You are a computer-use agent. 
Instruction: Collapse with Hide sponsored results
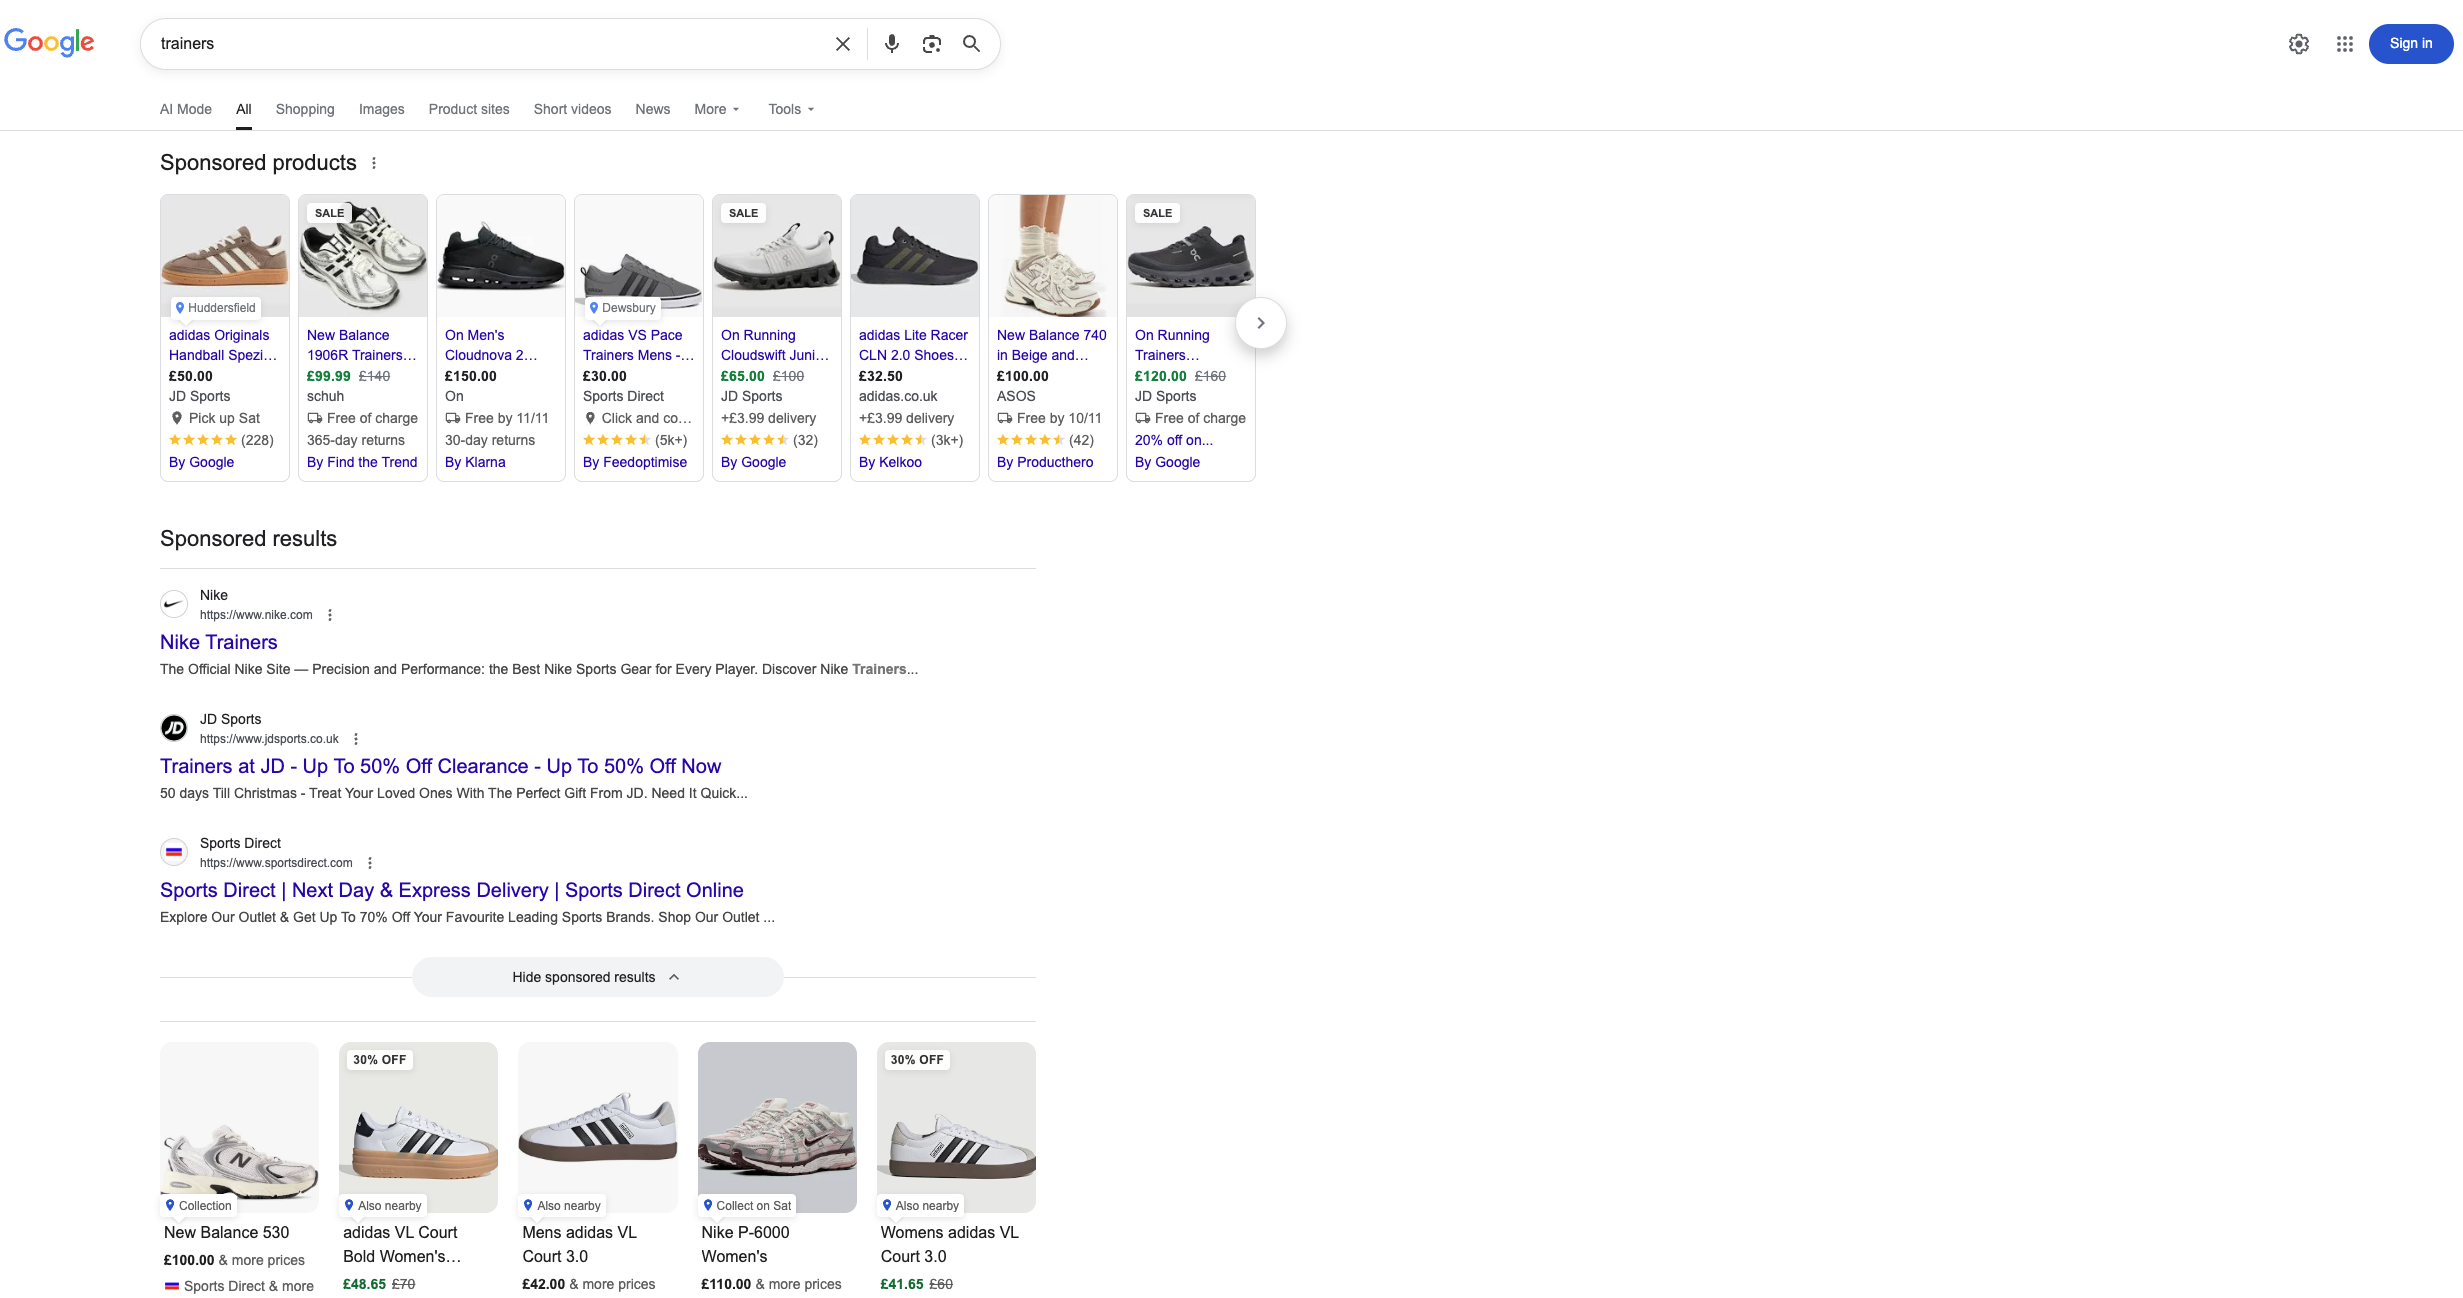tap(597, 977)
